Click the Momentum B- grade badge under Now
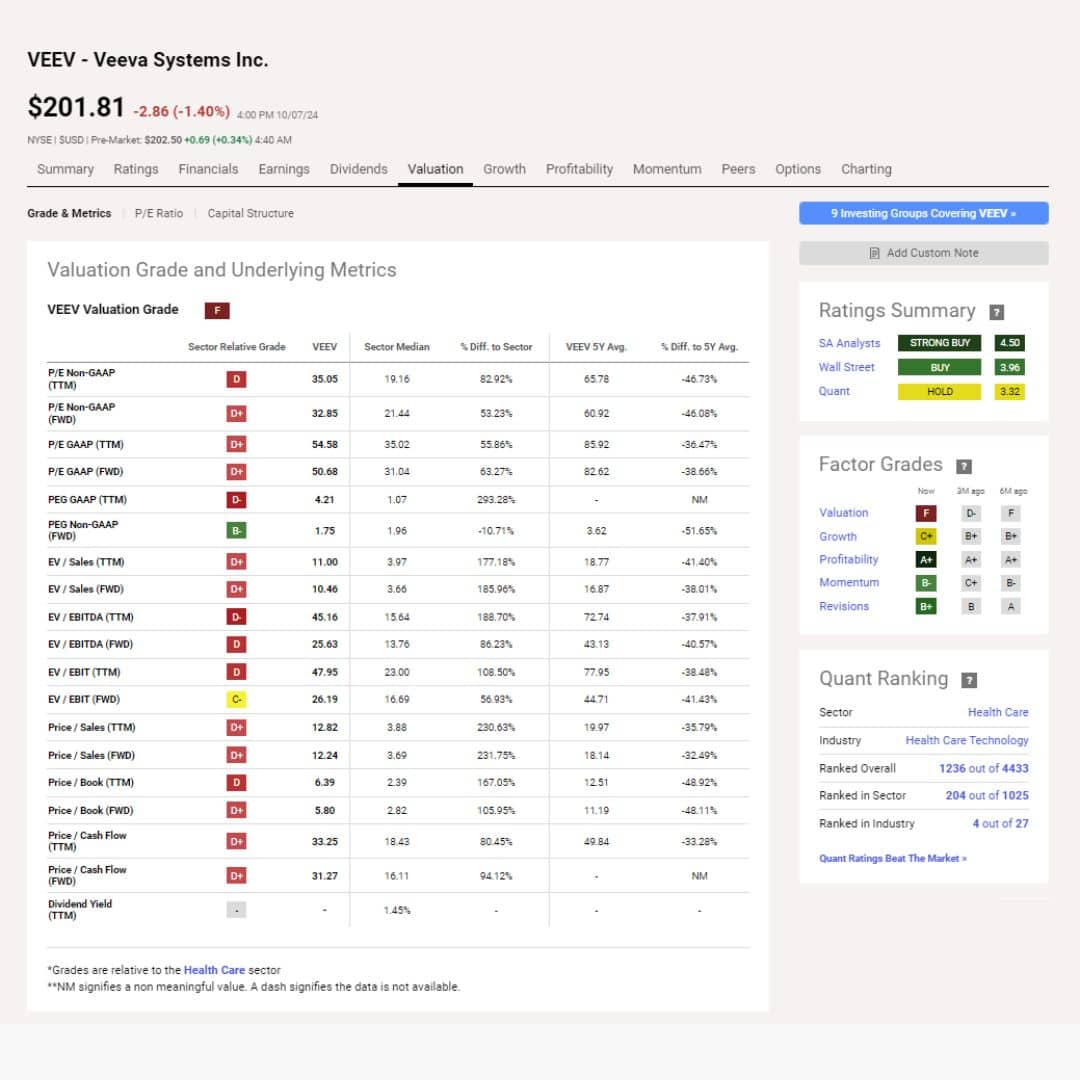Screen dimensions: 1080x1080 pos(926,583)
